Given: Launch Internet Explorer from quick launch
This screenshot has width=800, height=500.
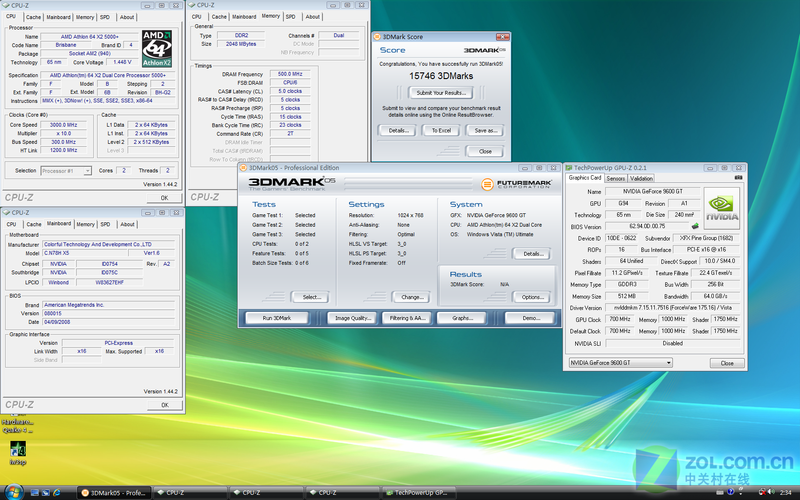Looking at the screenshot, I should pos(57,492).
